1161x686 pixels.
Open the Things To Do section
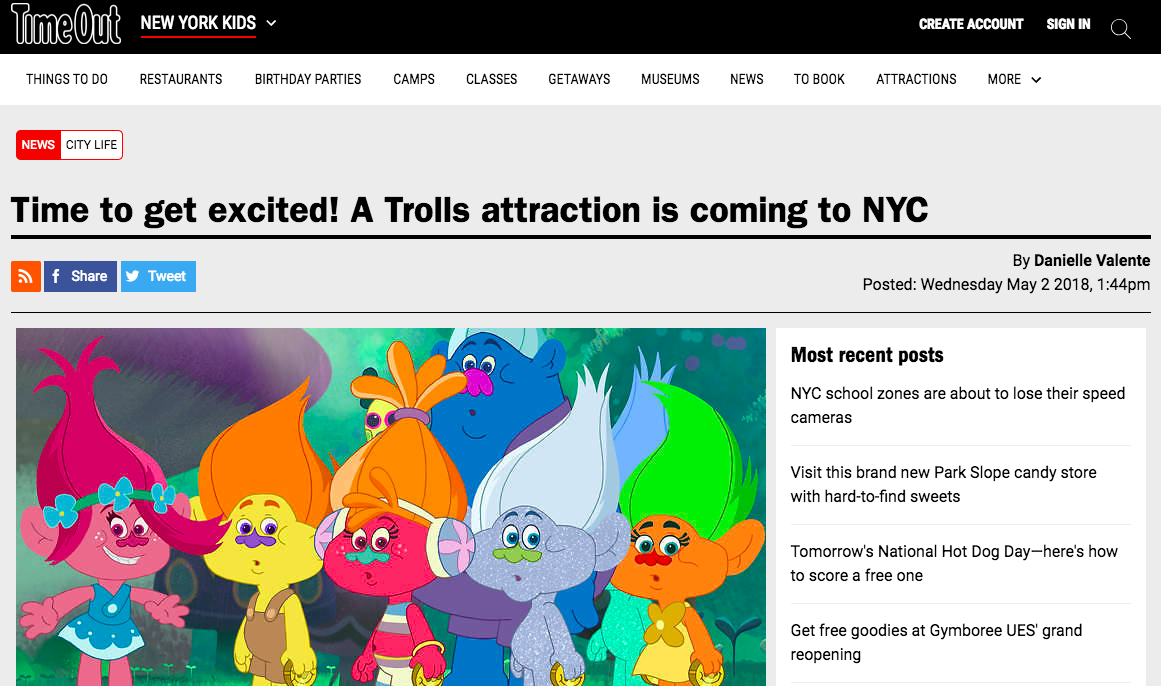coord(67,79)
